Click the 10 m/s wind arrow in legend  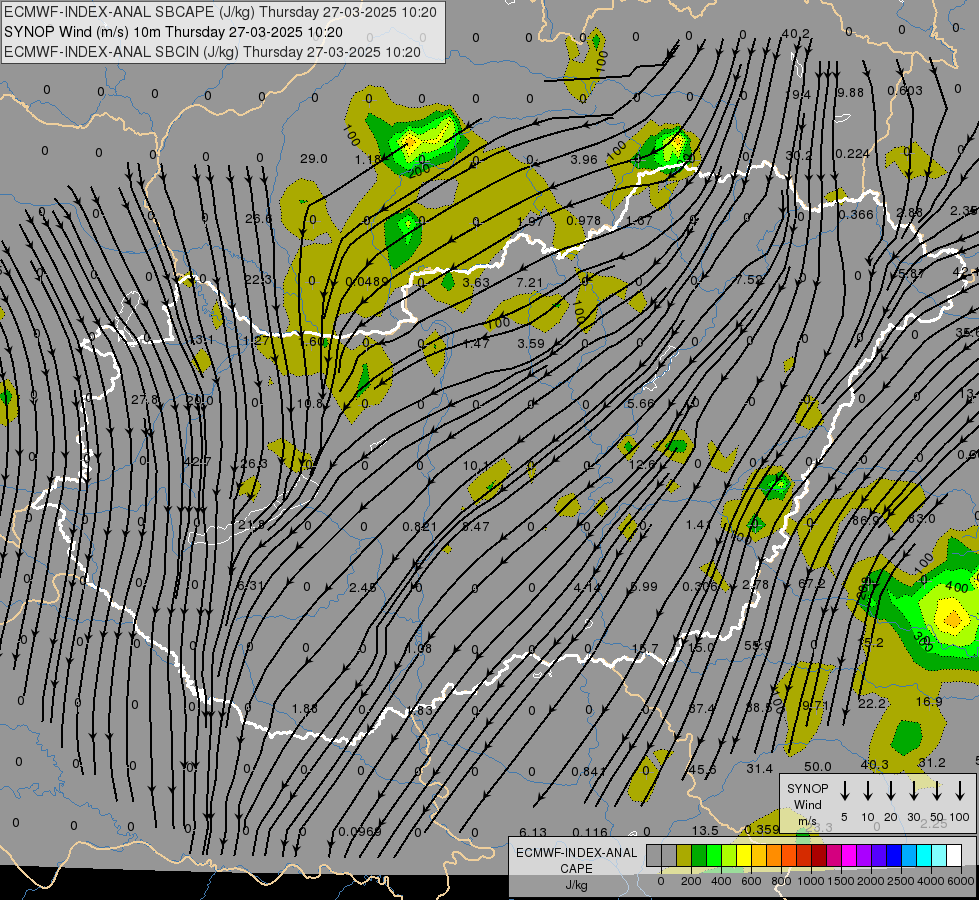[x=868, y=791]
